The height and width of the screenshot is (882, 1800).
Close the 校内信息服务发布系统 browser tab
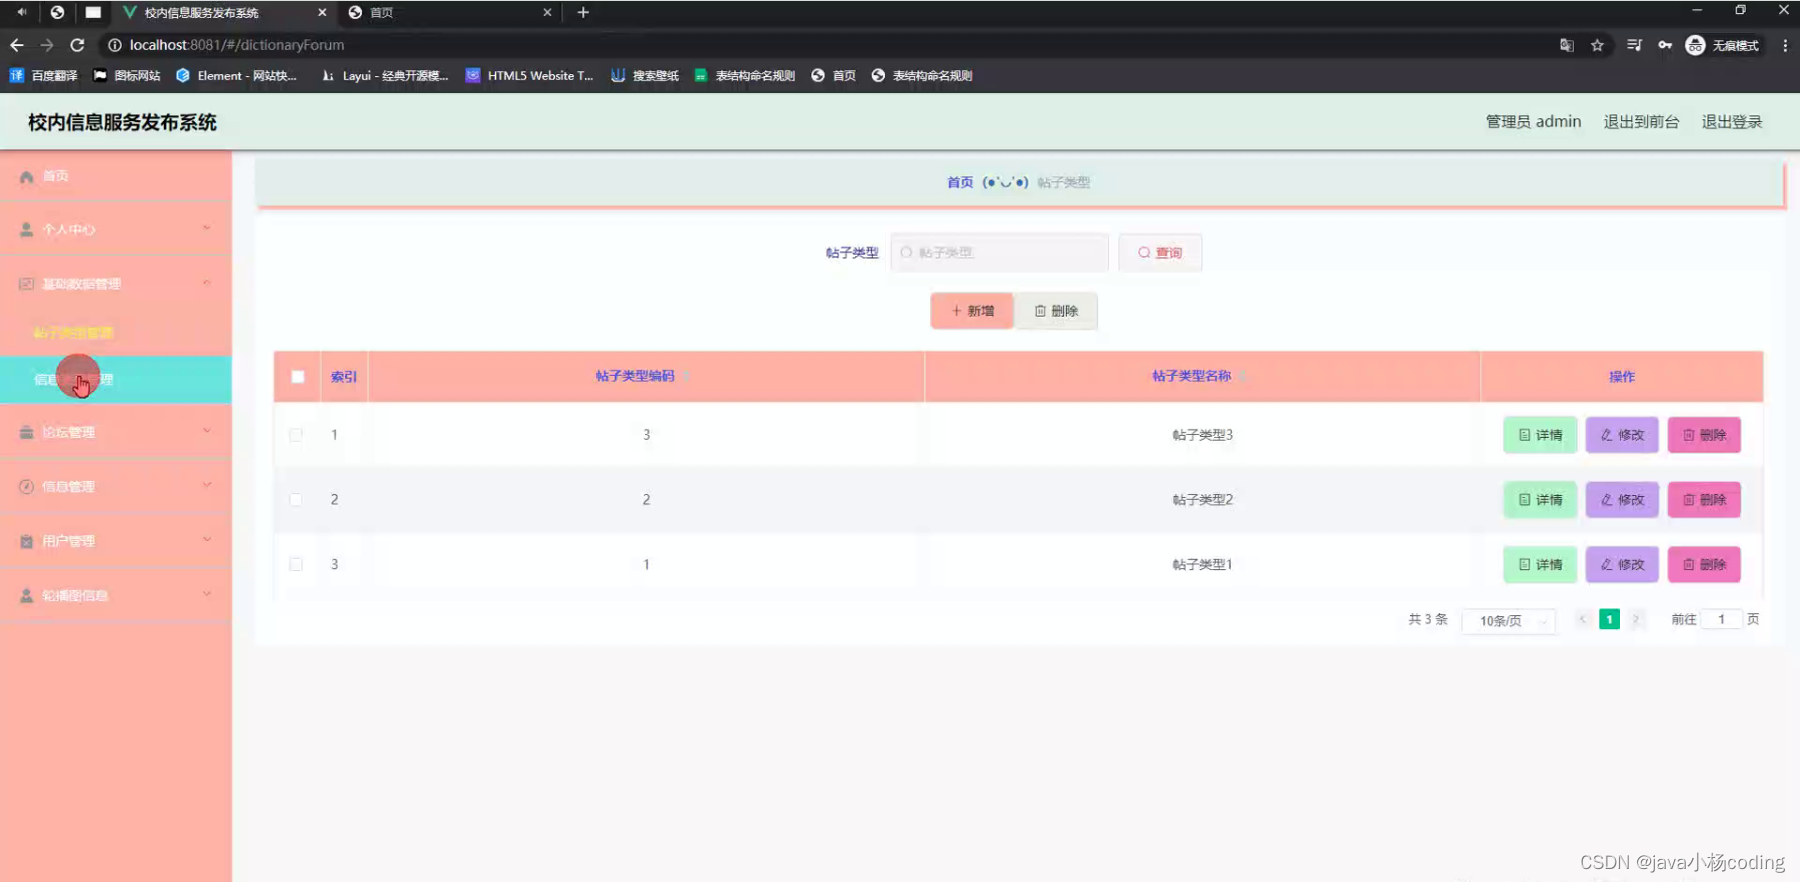(x=322, y=12)
